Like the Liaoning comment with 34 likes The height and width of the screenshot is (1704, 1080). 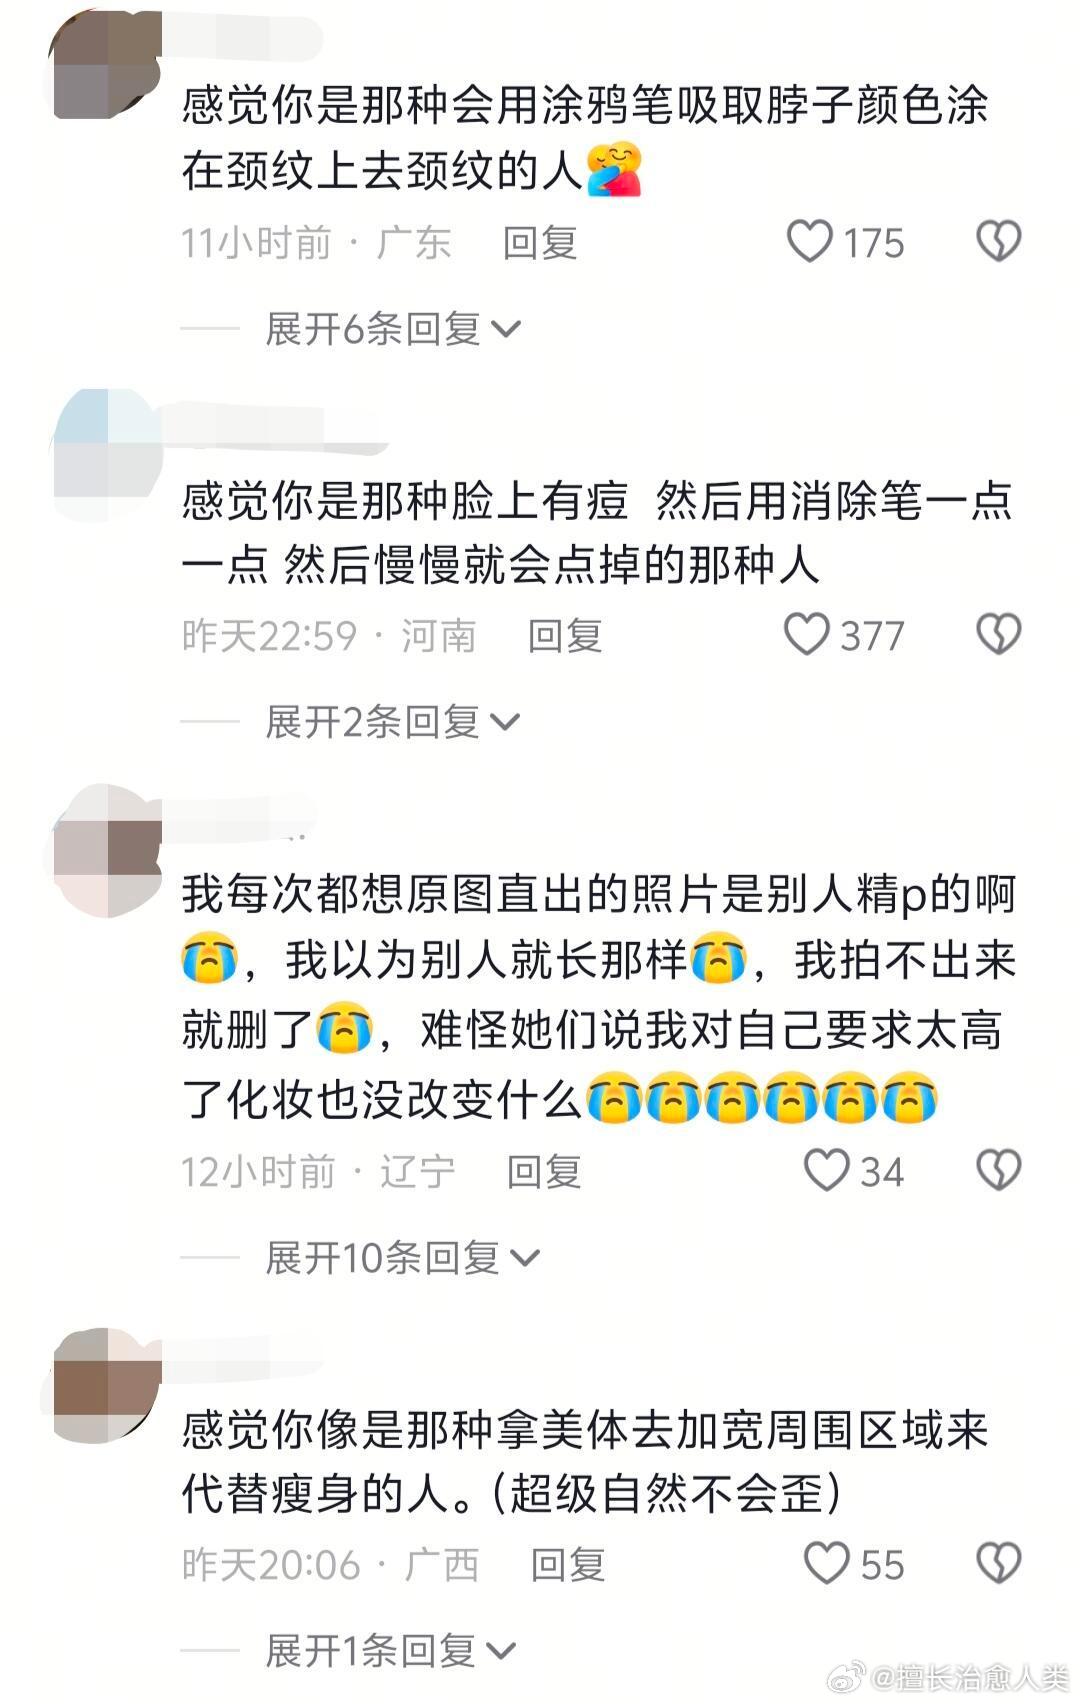pos(827,1171)
